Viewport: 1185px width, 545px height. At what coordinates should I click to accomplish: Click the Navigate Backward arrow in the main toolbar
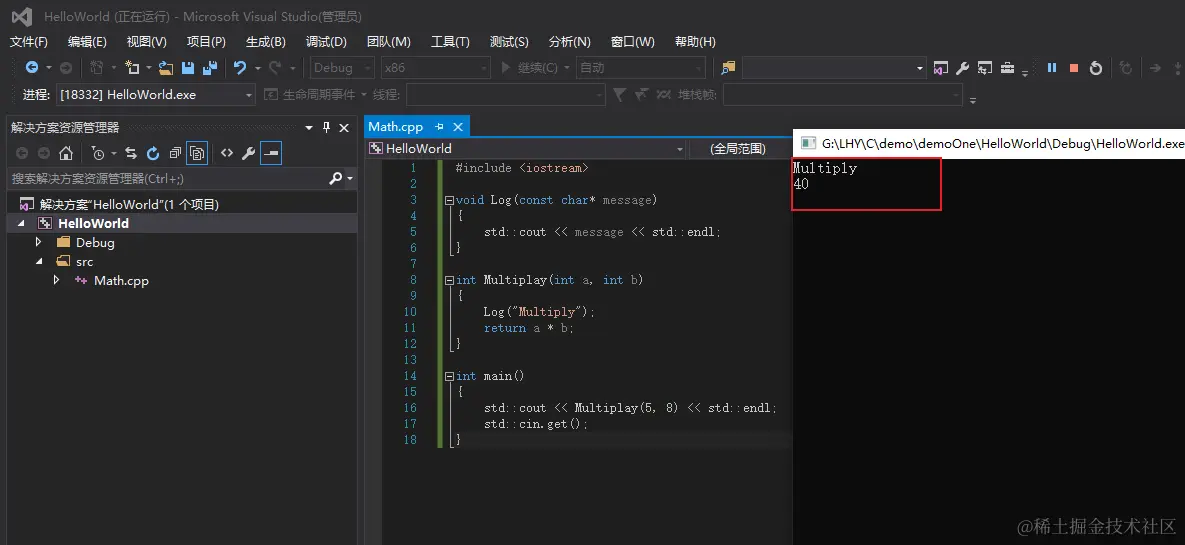[32, 67]
